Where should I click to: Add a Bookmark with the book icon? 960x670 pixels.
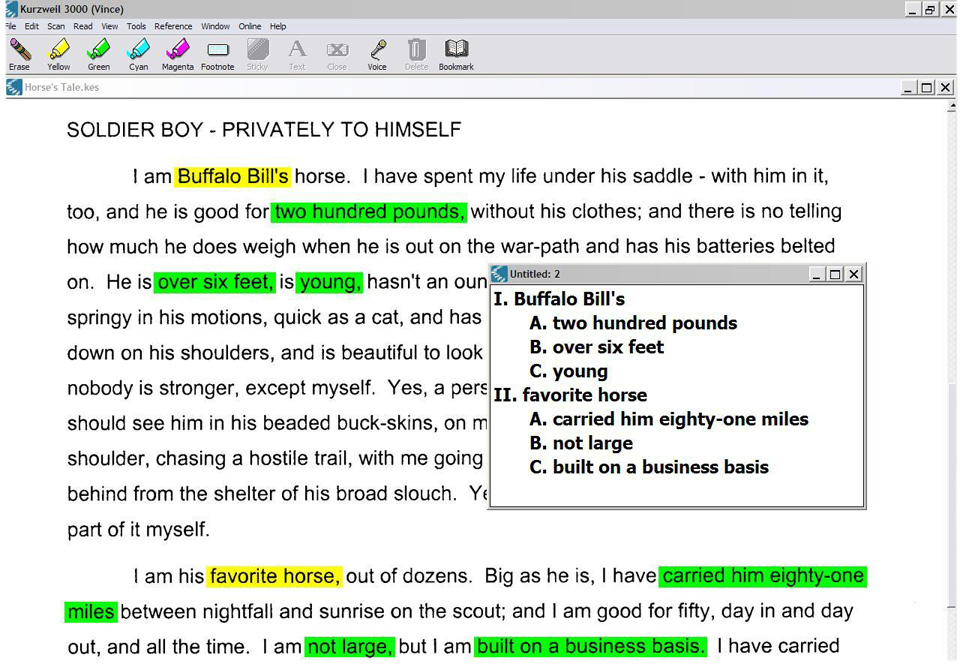[456, 54]
